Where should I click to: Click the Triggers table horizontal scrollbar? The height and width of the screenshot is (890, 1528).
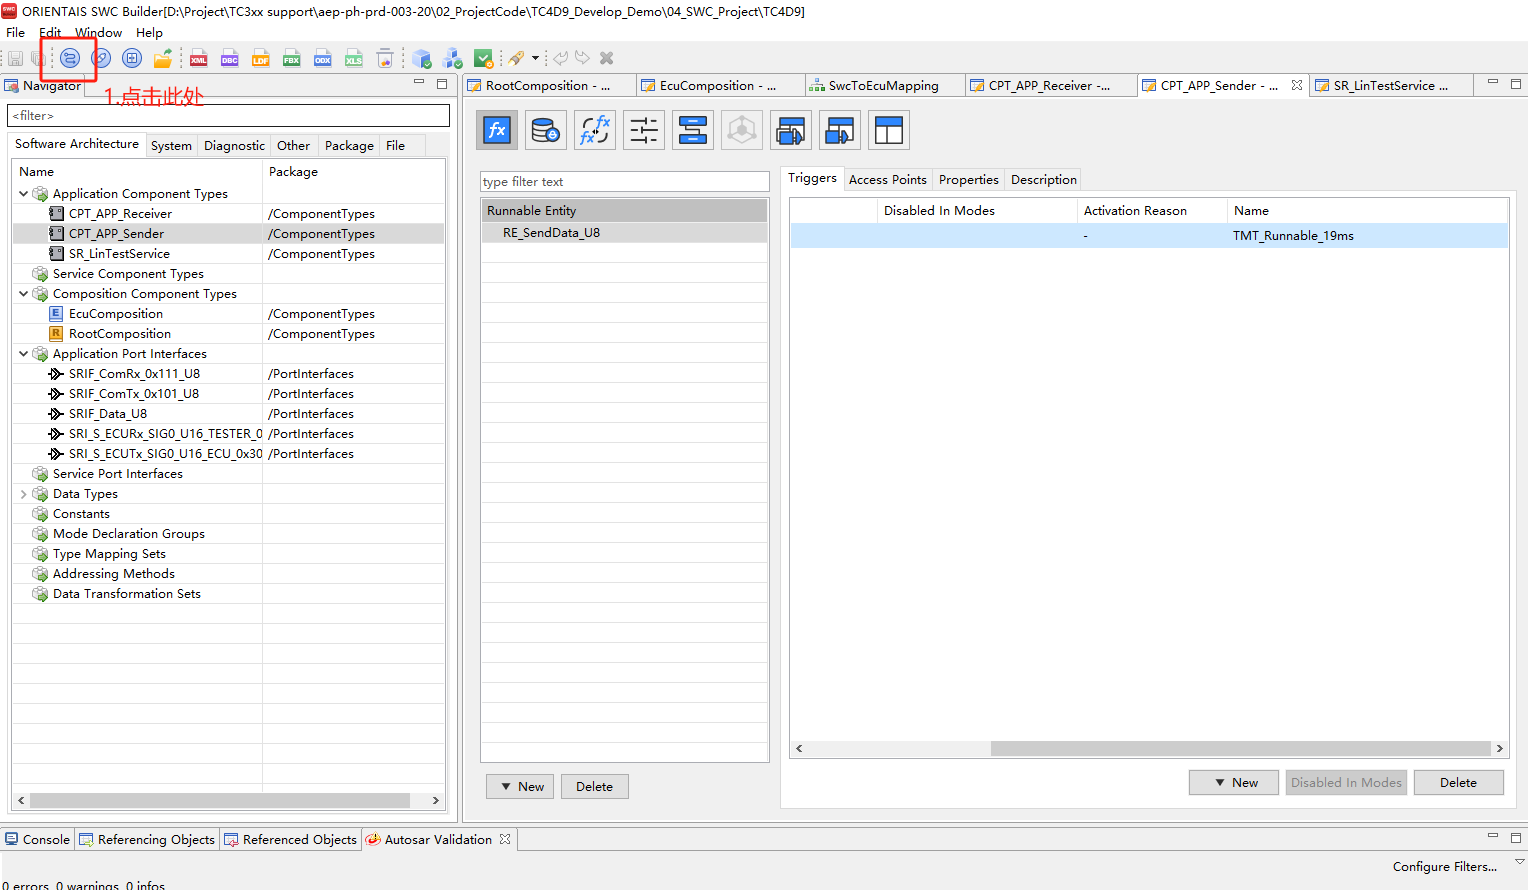[x=1240, y=749]
